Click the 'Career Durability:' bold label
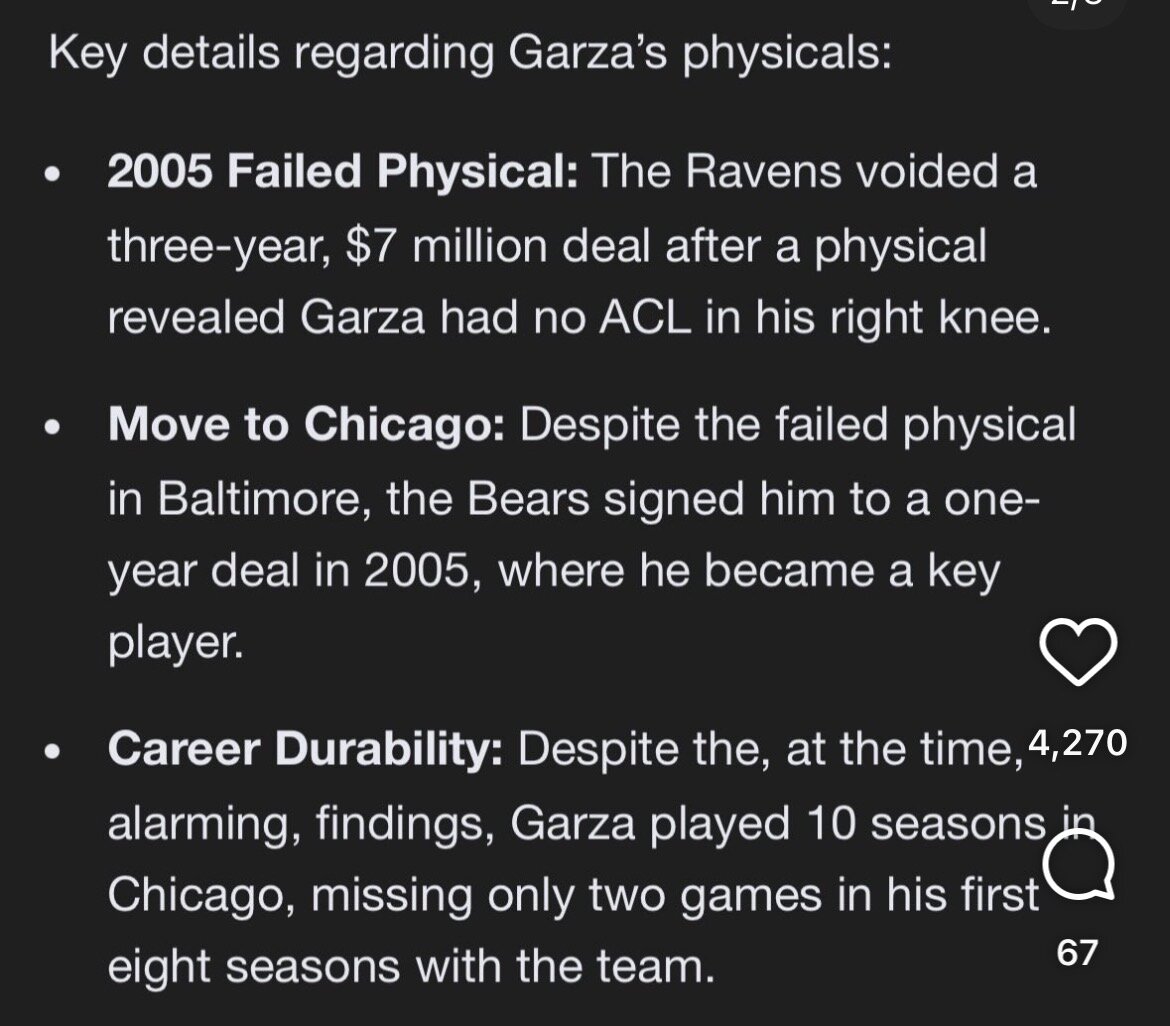 pos(305,749)
